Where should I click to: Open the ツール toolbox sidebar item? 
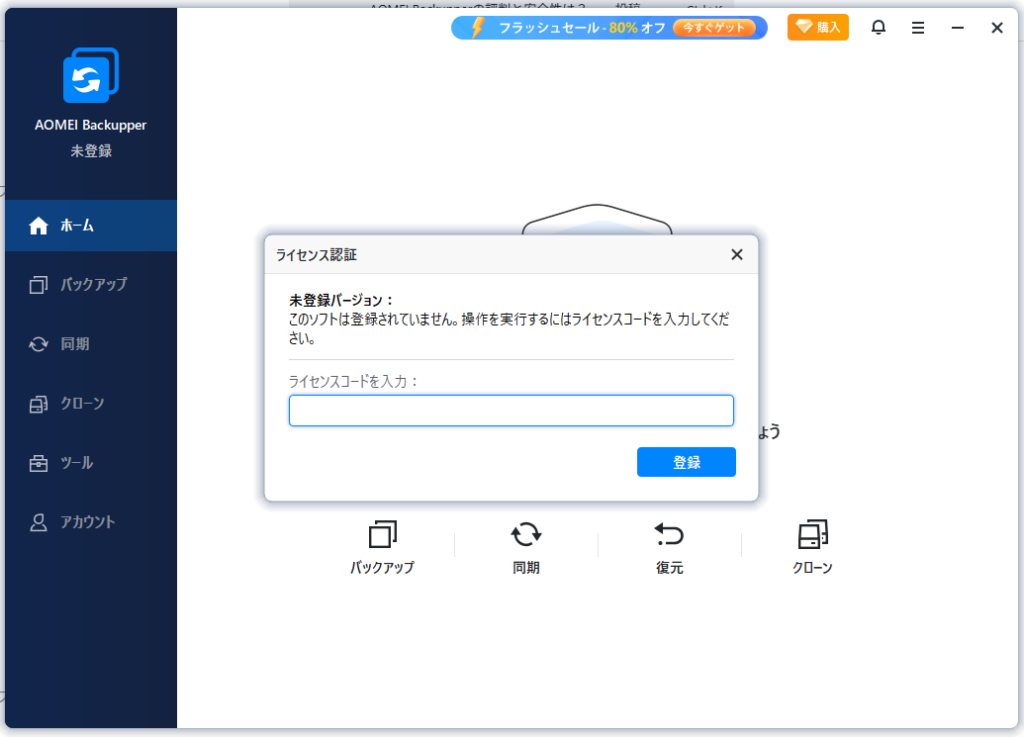pos(91,463)
